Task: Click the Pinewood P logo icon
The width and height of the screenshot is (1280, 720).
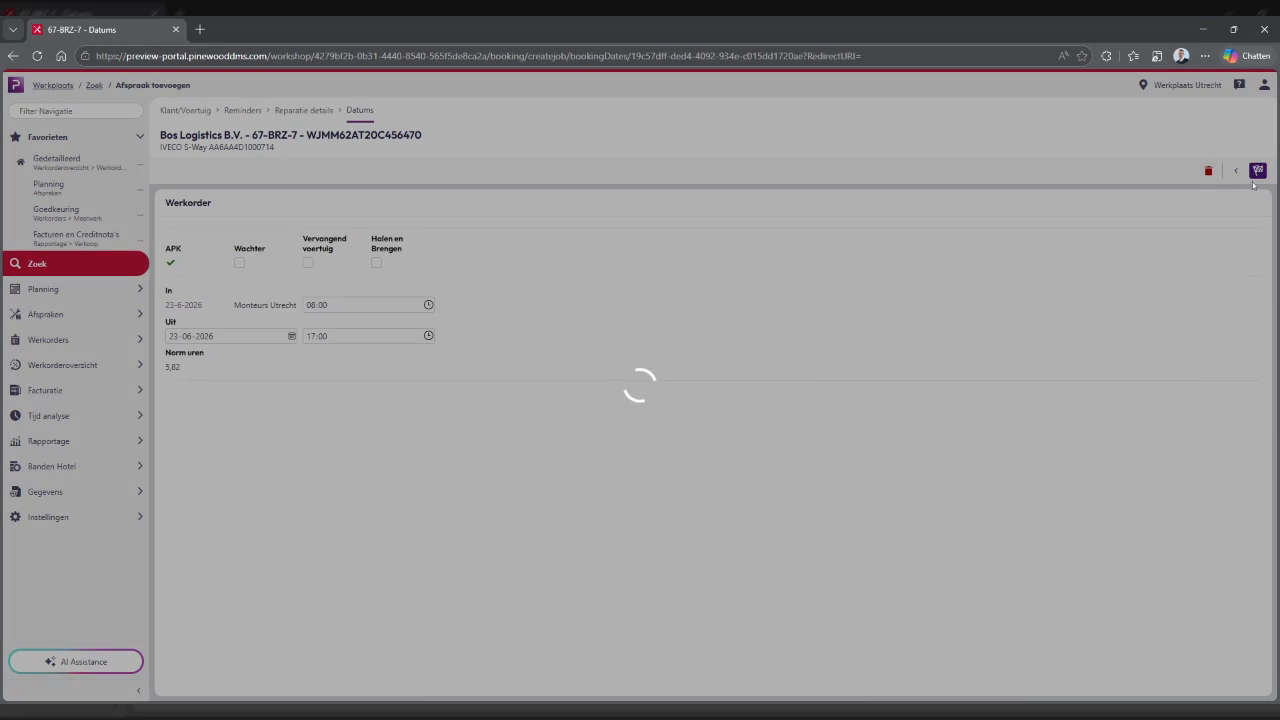Action: pos(15,85)
